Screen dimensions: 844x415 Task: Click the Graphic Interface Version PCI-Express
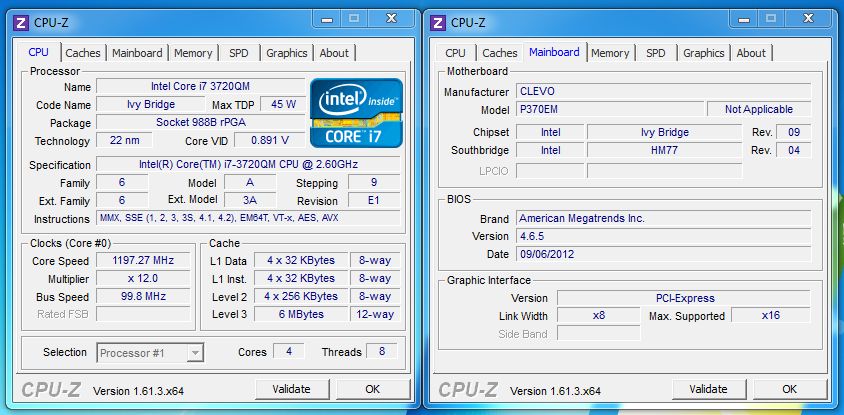coord(684,298)
